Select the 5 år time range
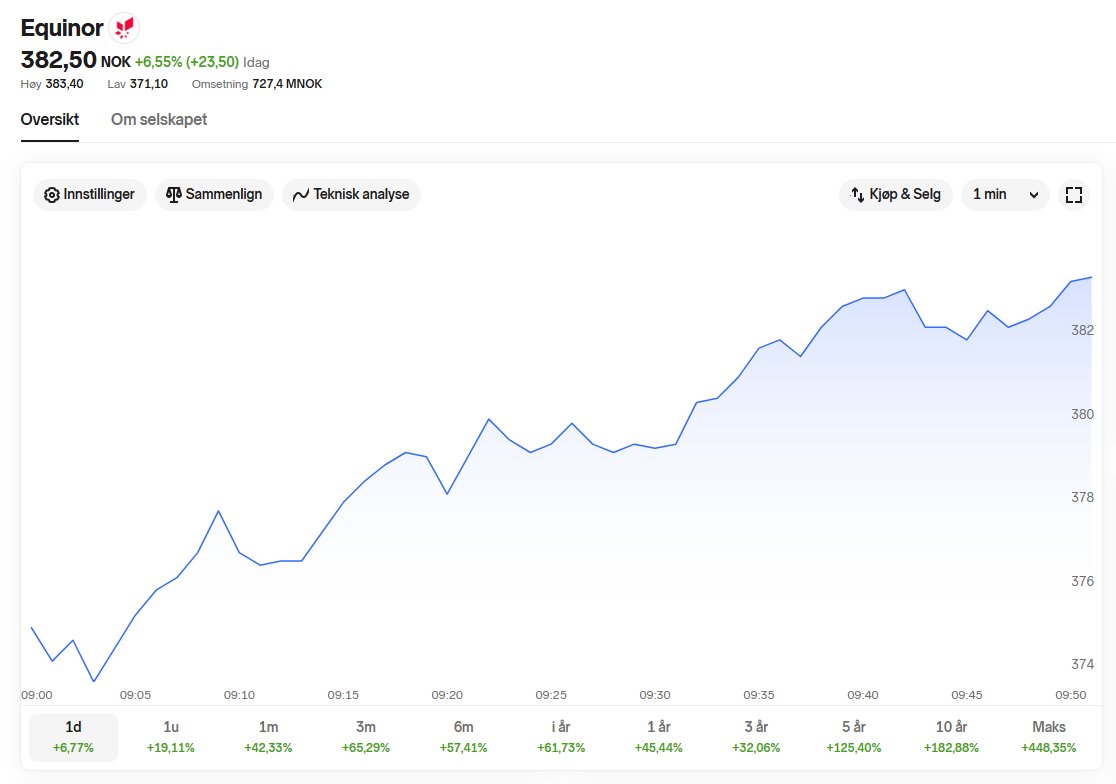Viewport: 1116px width, 784px height. pos(853,737)
